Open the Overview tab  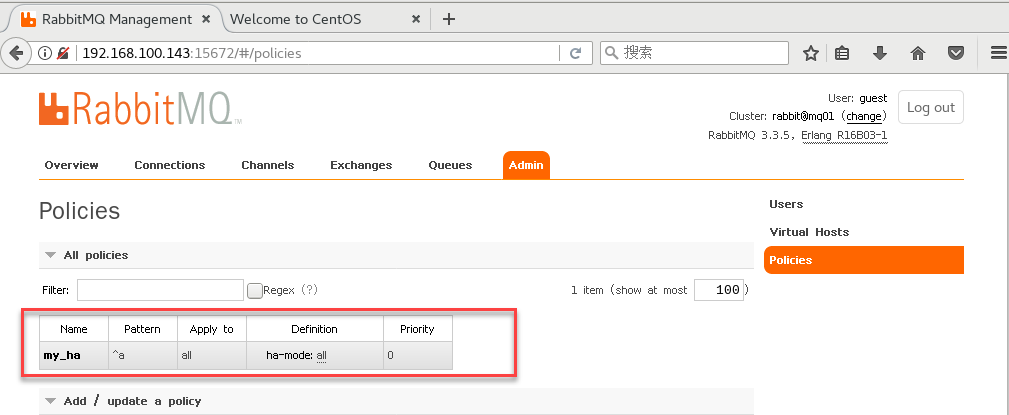71,165
